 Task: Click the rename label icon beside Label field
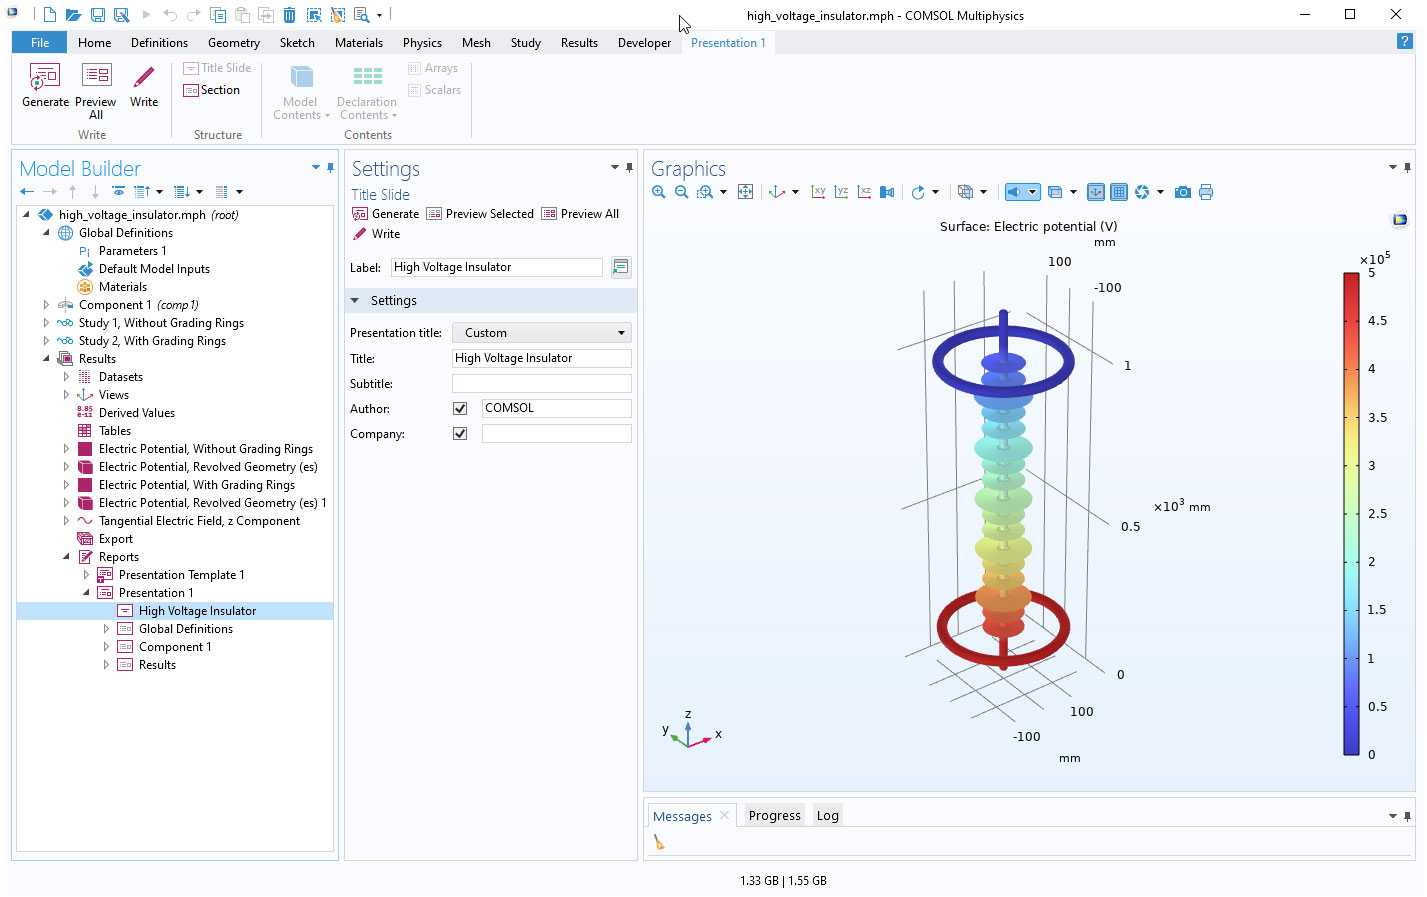[621, 267]
